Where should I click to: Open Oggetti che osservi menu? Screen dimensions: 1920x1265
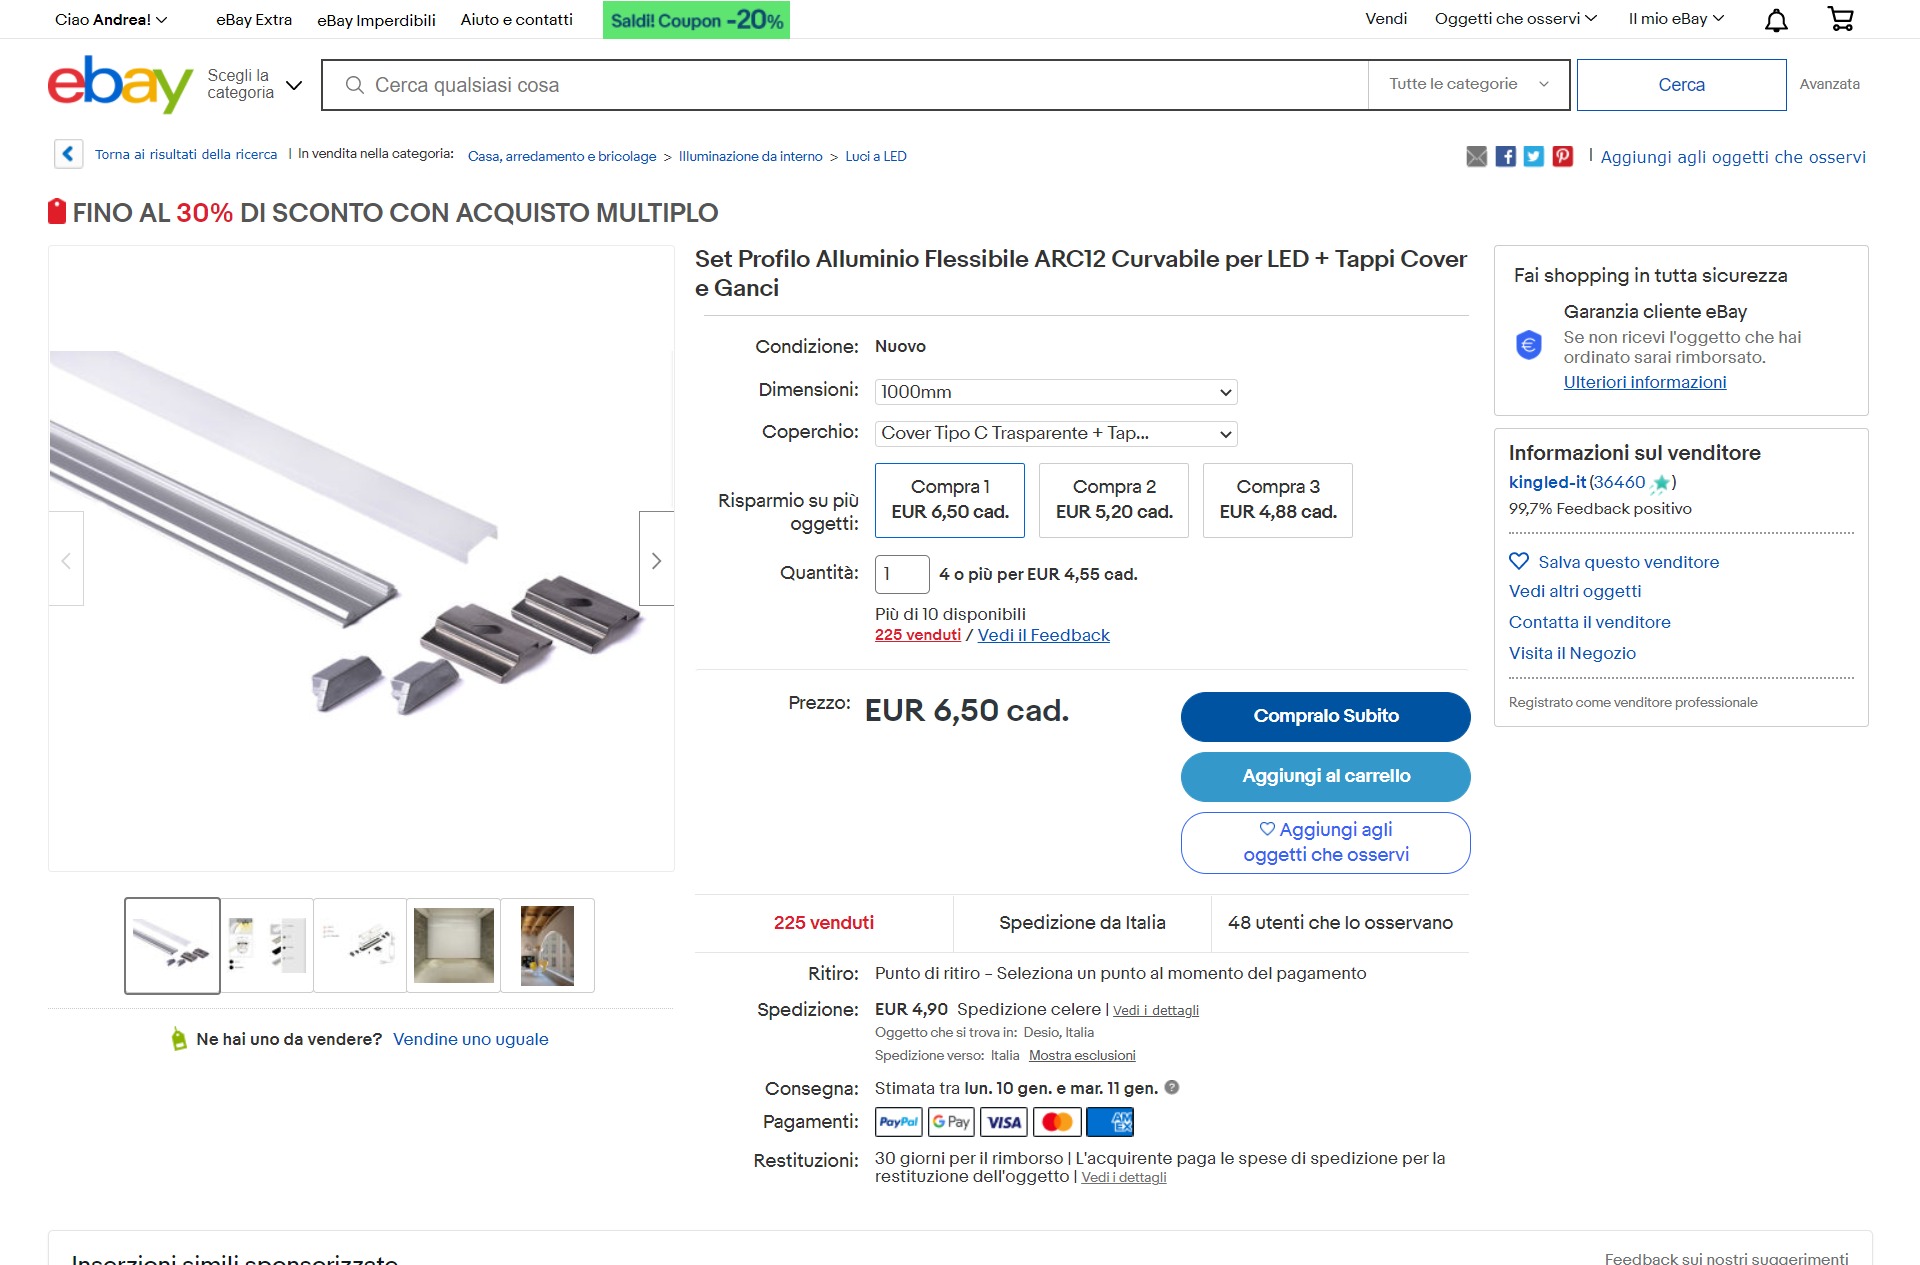point(1516,19)
